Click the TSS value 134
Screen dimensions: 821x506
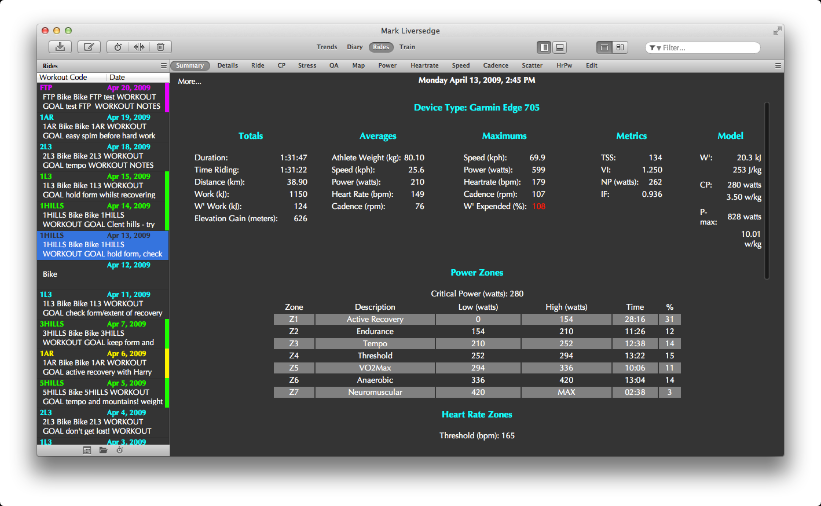[x=655, y=158]
